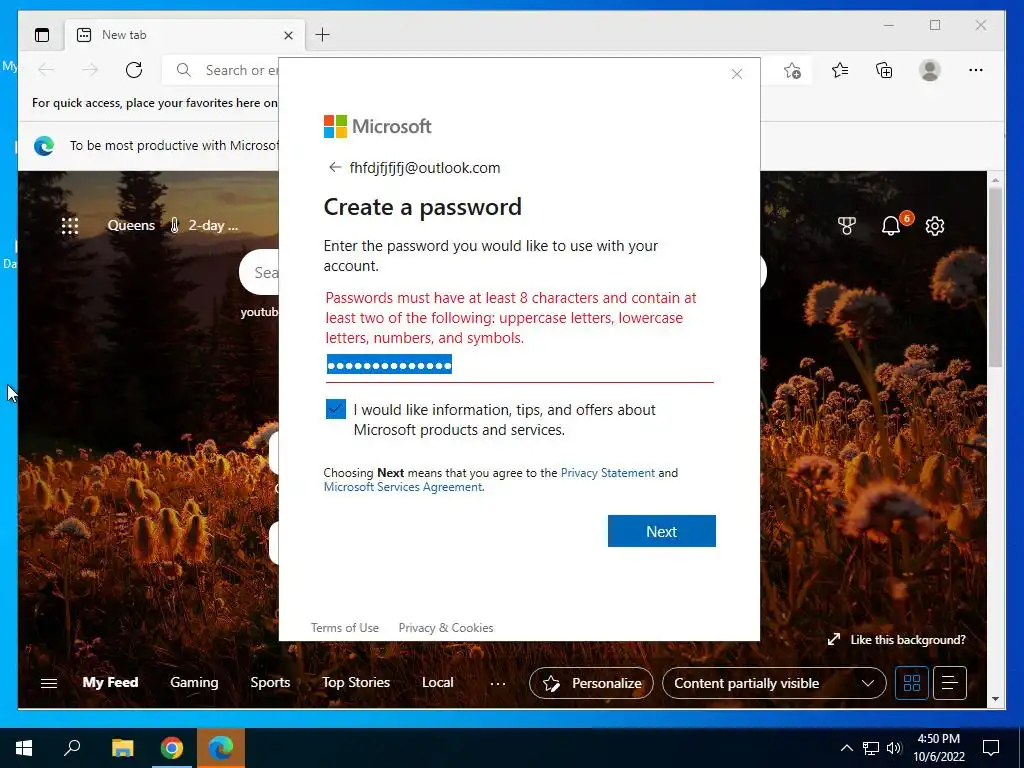Open the Privacy & Cookies link
Viewport: 1024px width, 768px height.
click(446, 628)
